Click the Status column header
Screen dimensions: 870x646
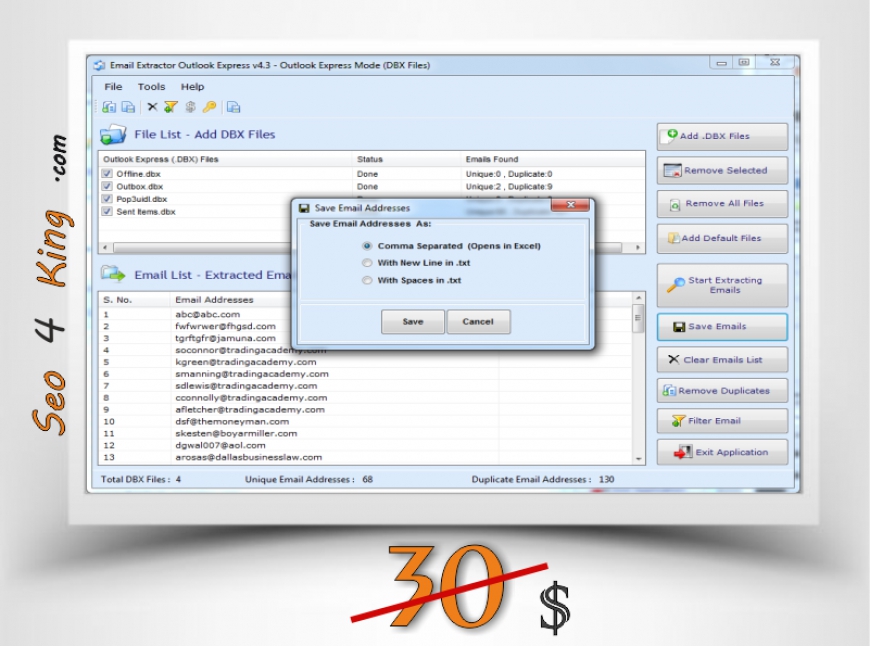click(x=406, y=159)
